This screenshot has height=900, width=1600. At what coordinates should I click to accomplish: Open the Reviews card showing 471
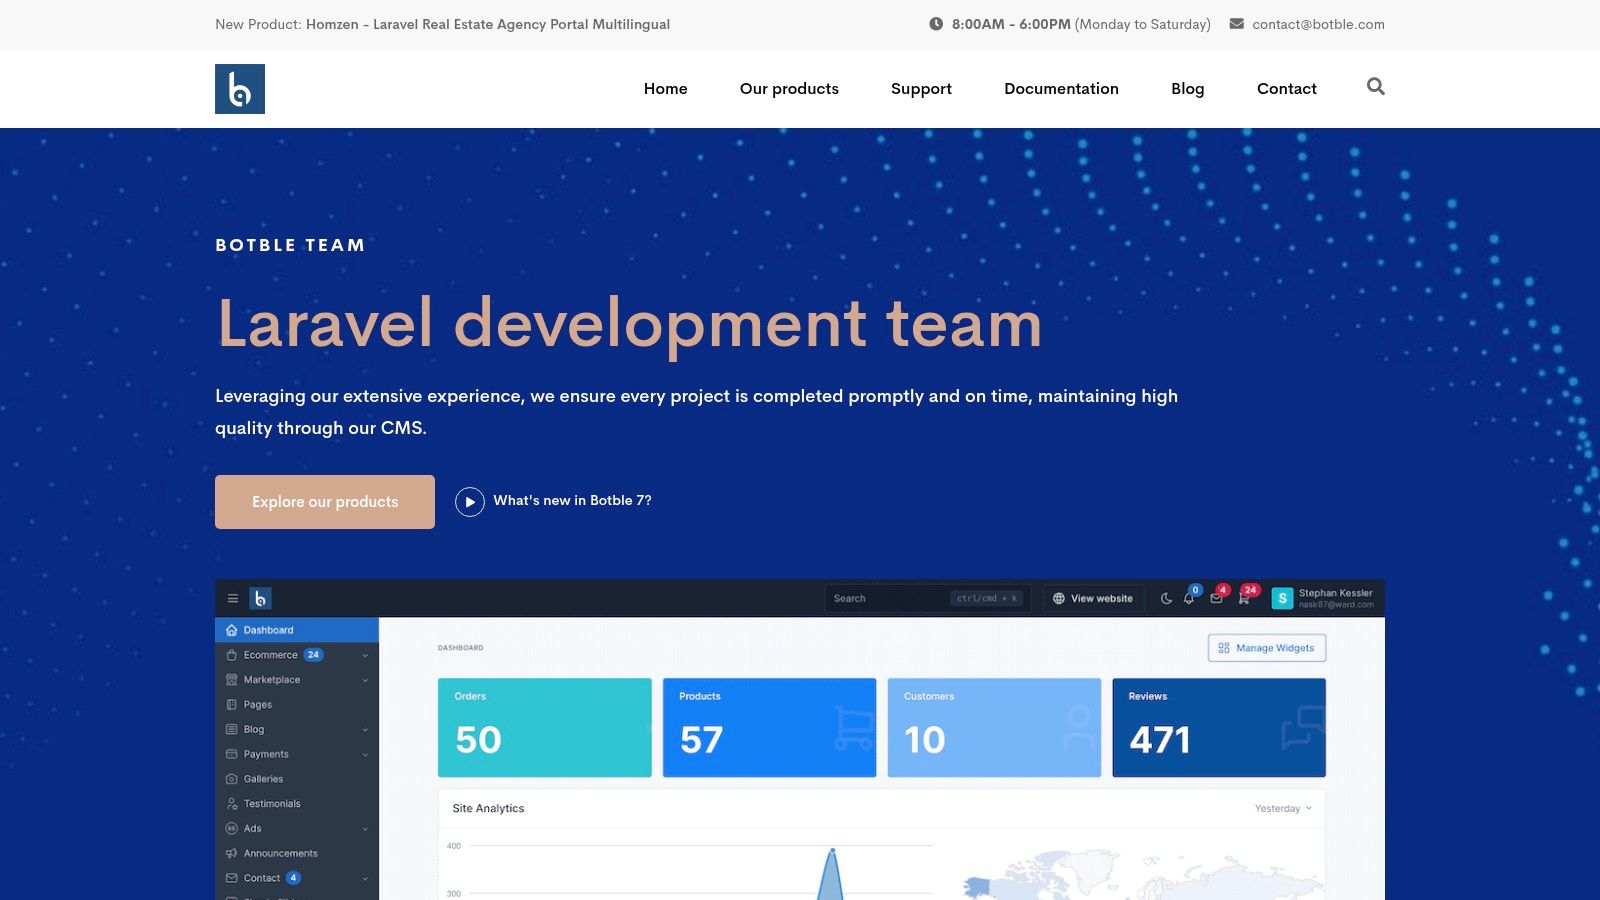pyautogui.click(x=1219, y=728)
